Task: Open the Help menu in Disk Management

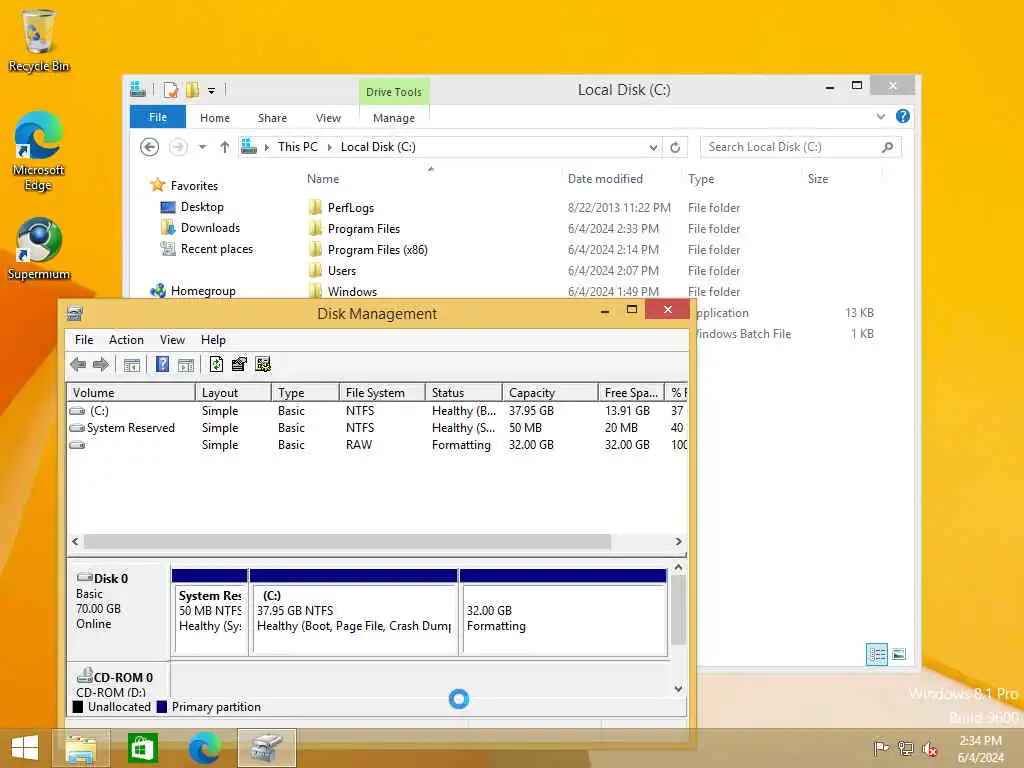Action: (x=213, y=340)
